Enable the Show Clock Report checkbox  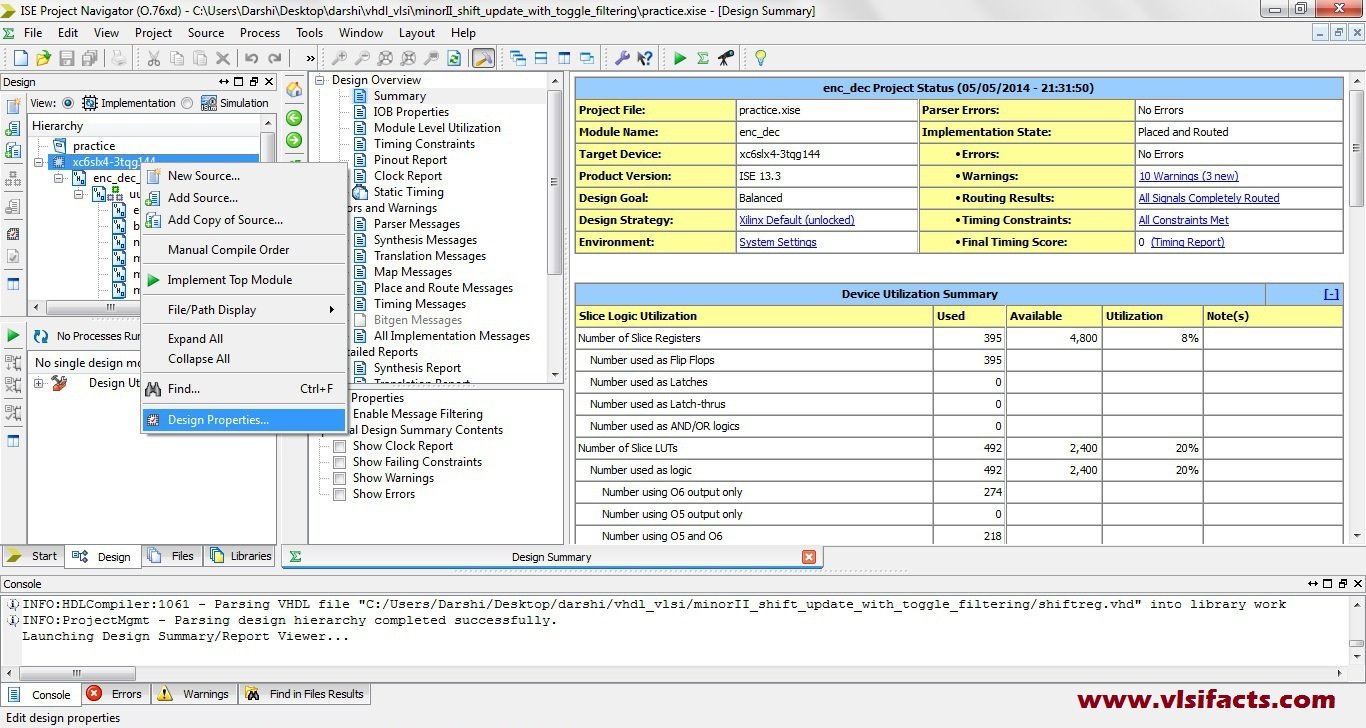point(340,446)
